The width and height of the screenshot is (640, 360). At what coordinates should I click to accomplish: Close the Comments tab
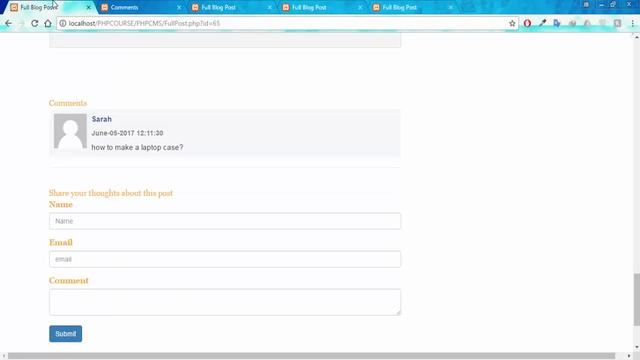[179, 7]
